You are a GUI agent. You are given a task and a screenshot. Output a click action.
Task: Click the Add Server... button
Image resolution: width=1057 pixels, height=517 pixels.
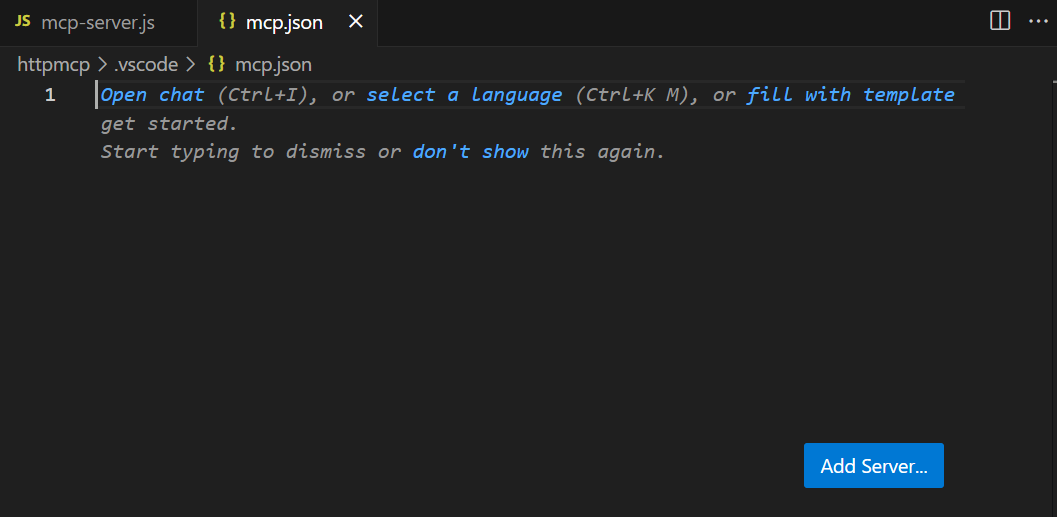(874, 465)
